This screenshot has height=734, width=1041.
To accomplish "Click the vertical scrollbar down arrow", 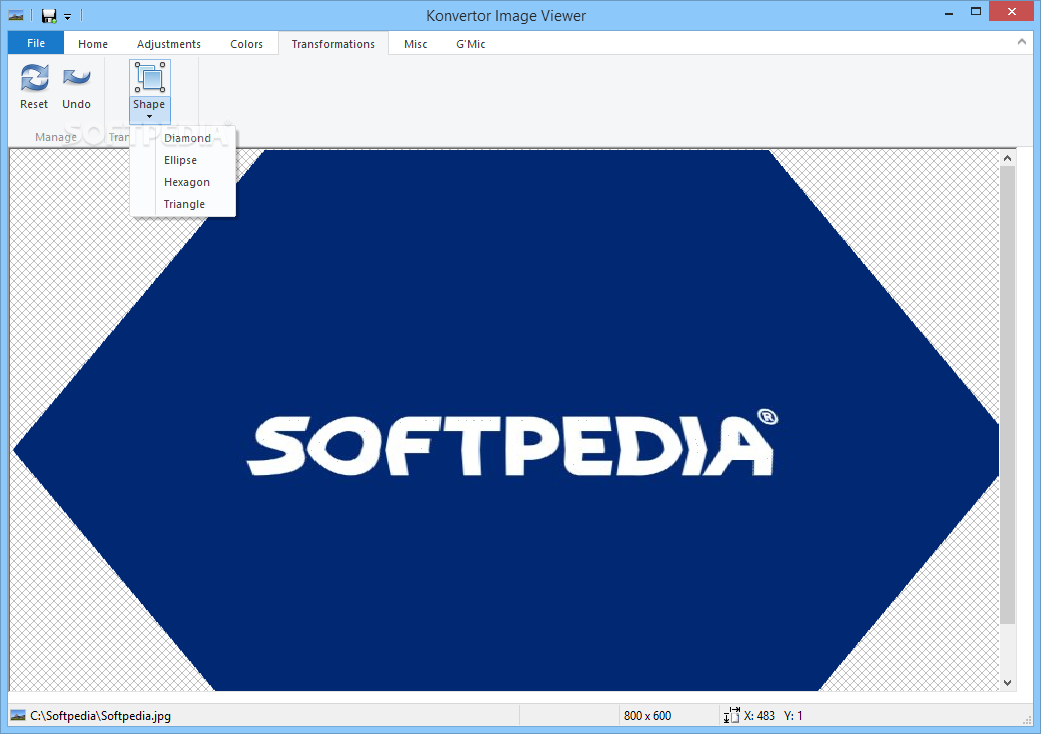I will (1007, 682).
